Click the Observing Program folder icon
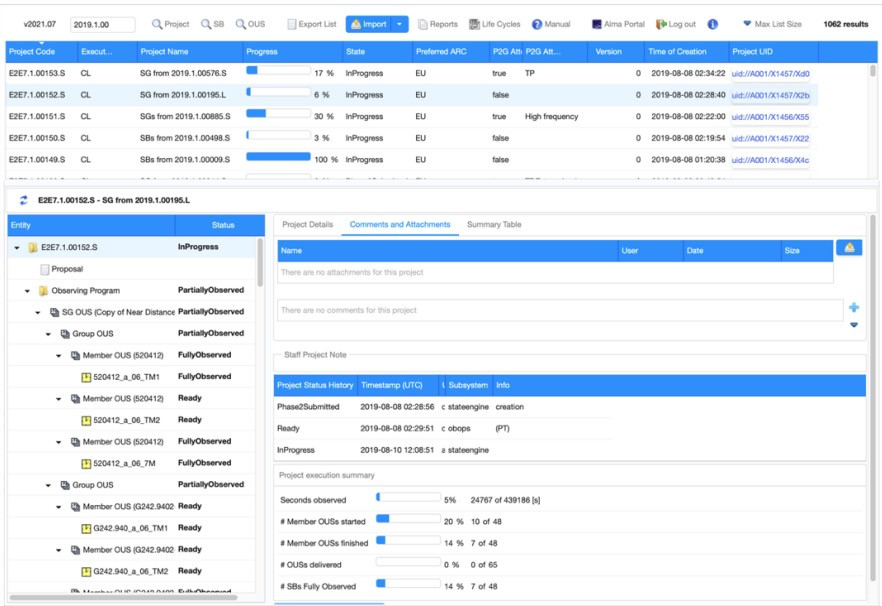882x606 pixels. [43, 291]
